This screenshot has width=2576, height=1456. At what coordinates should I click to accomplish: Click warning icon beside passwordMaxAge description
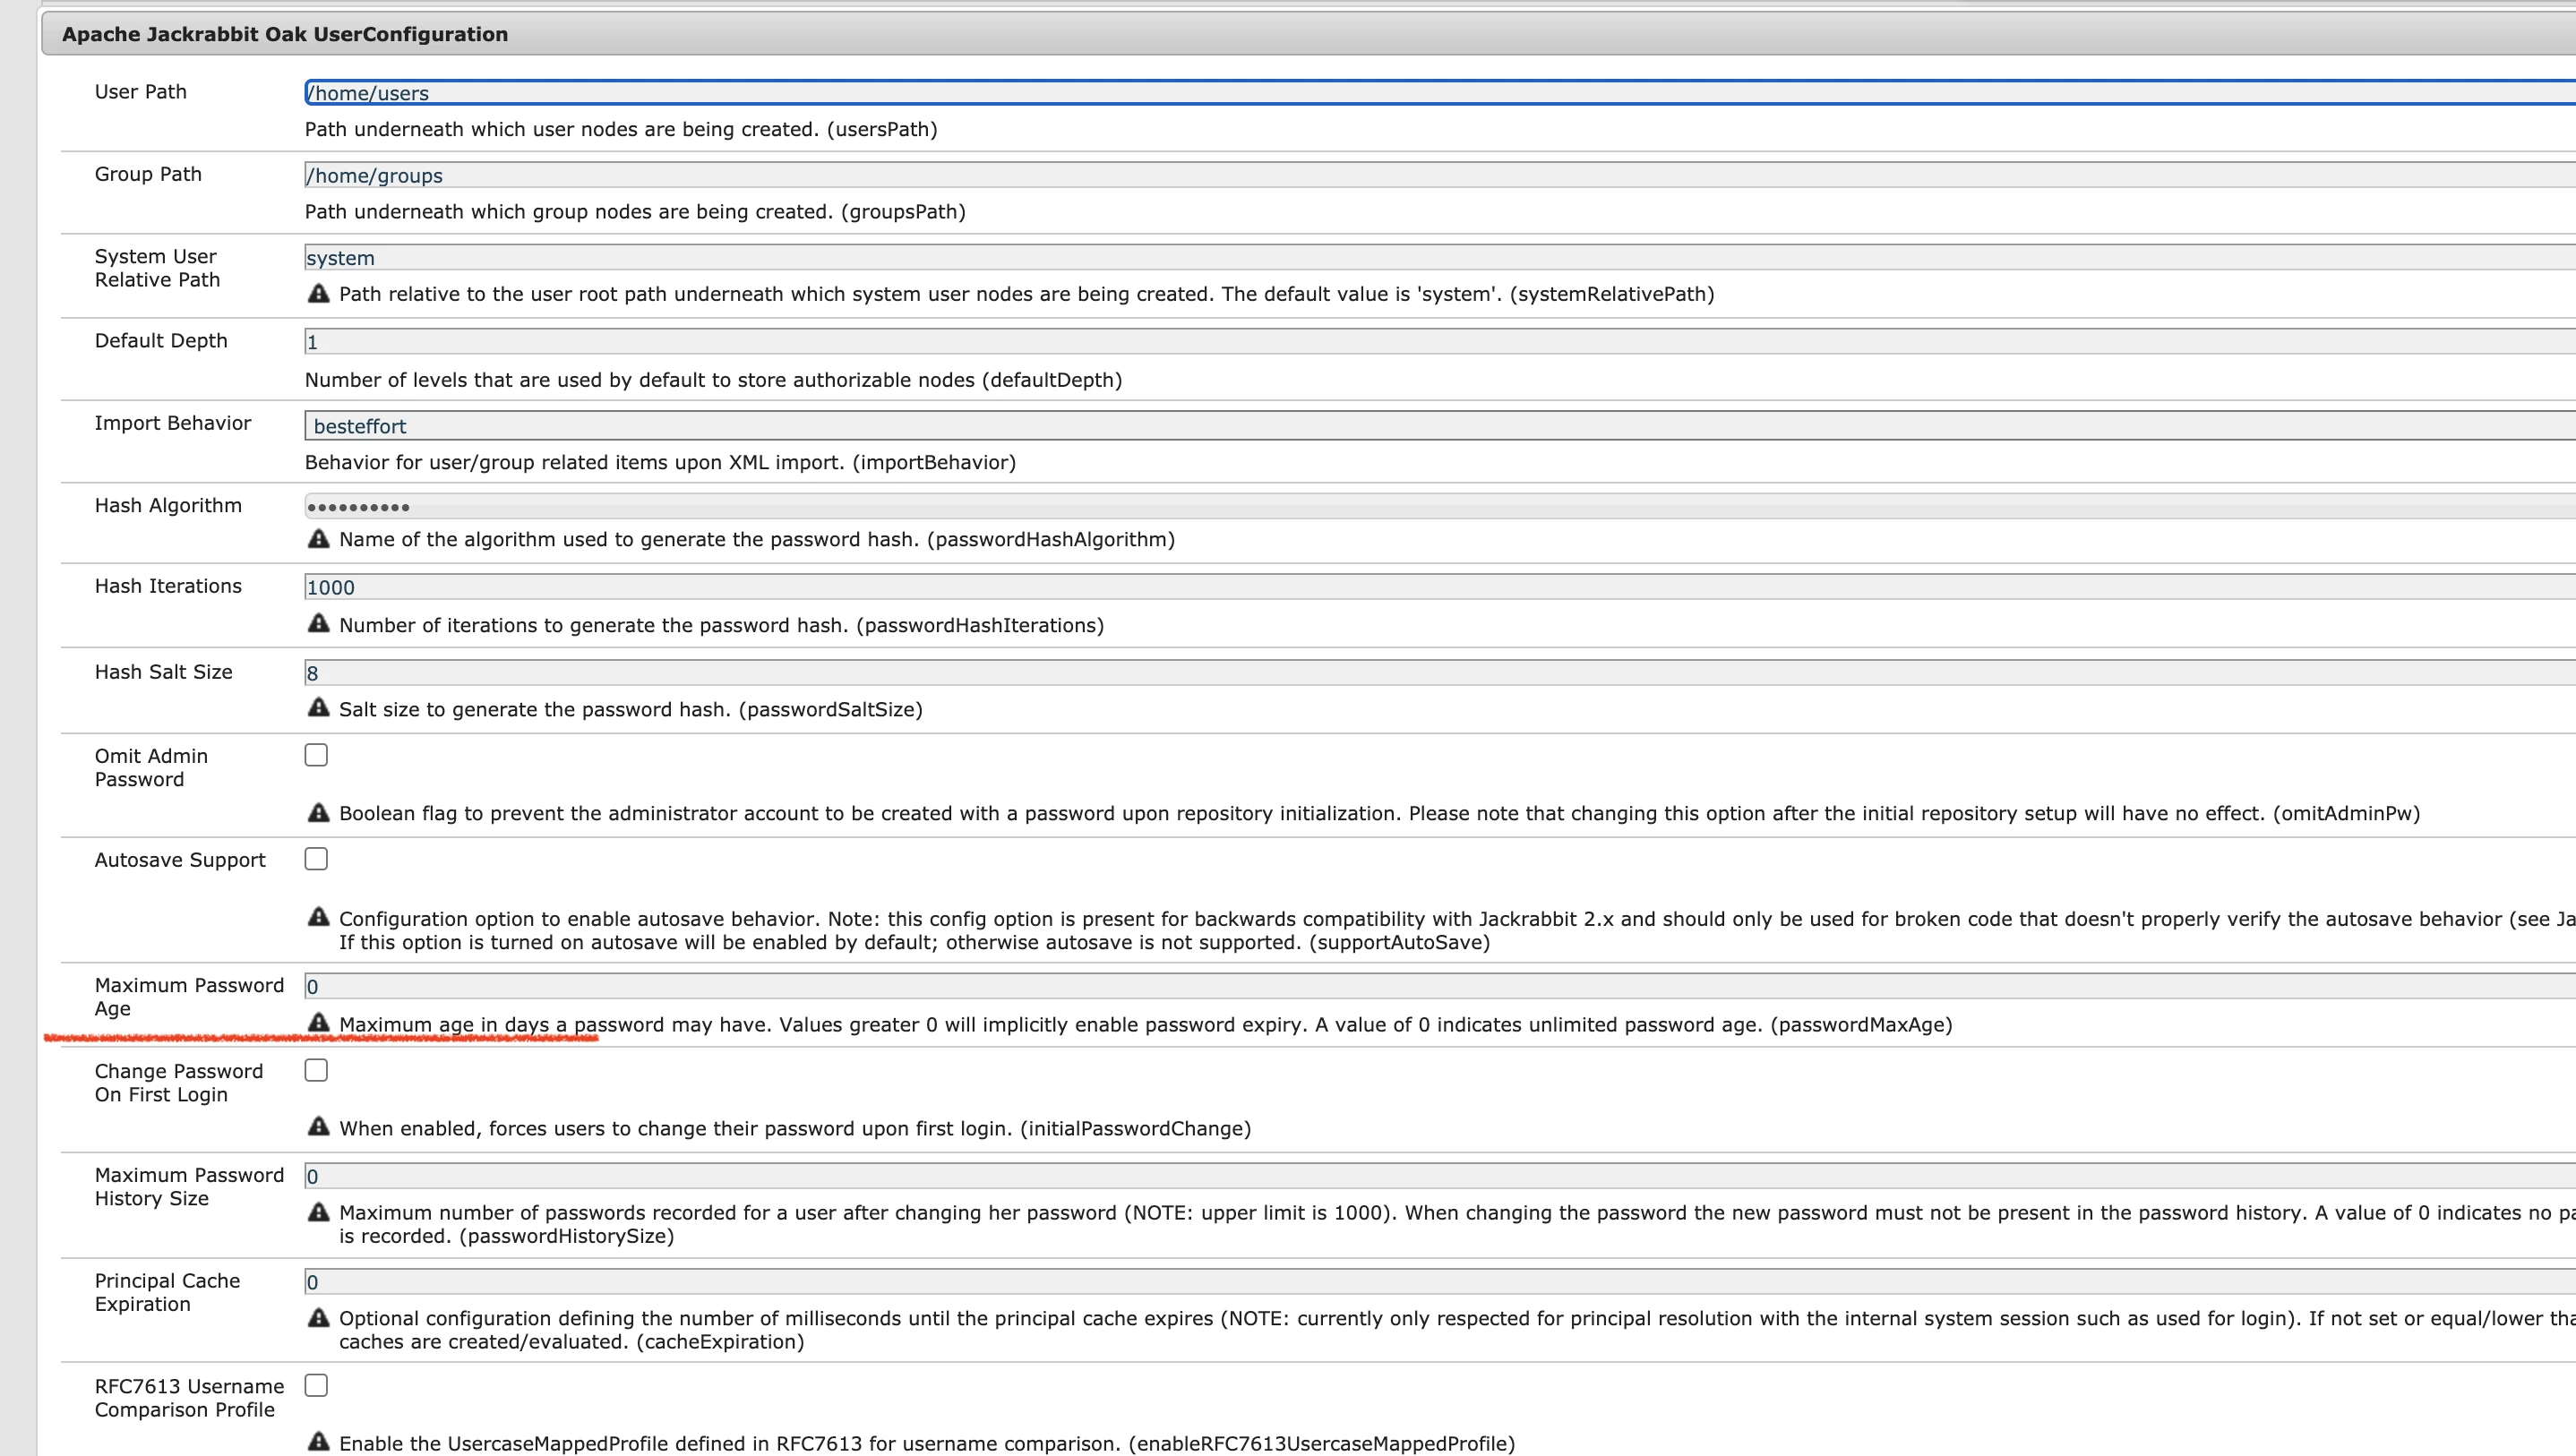coord(318,1022)
